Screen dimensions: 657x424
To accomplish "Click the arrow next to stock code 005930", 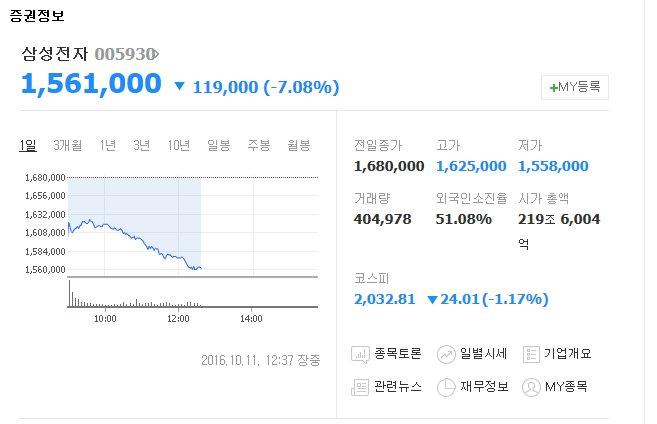I will pyautogui.click(x=155, y=54).
